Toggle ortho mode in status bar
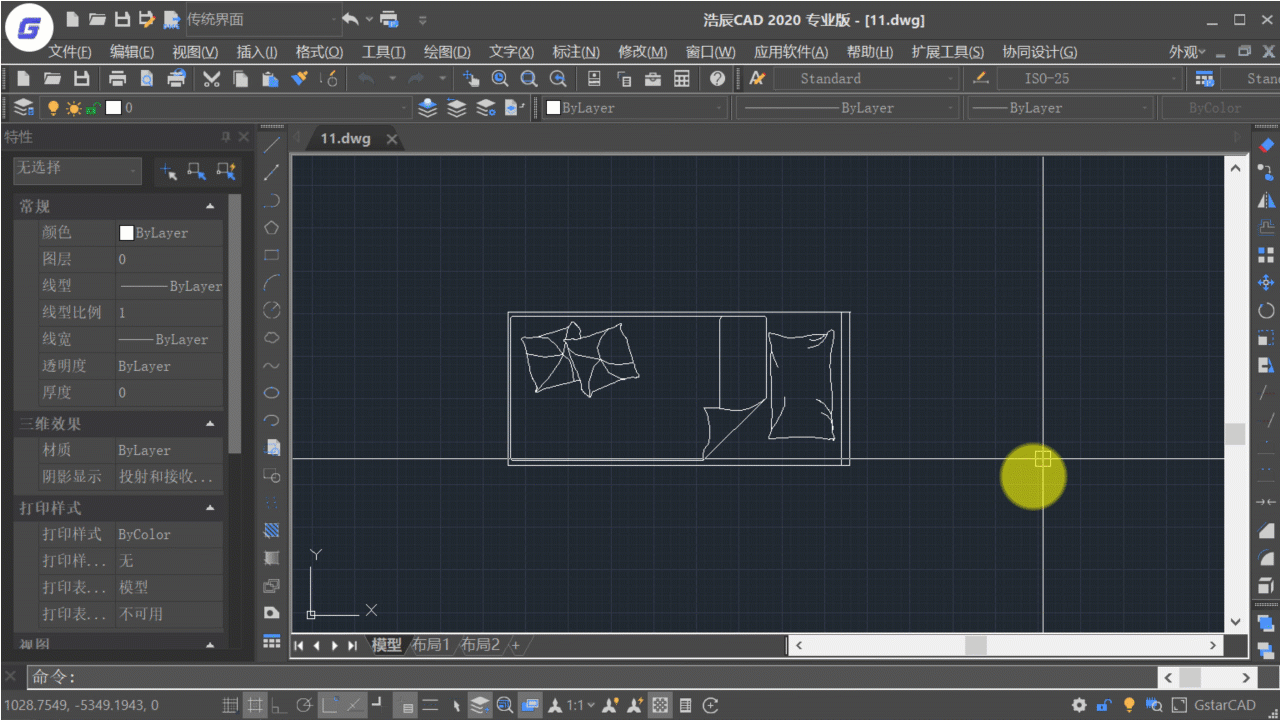 [279, 705]
